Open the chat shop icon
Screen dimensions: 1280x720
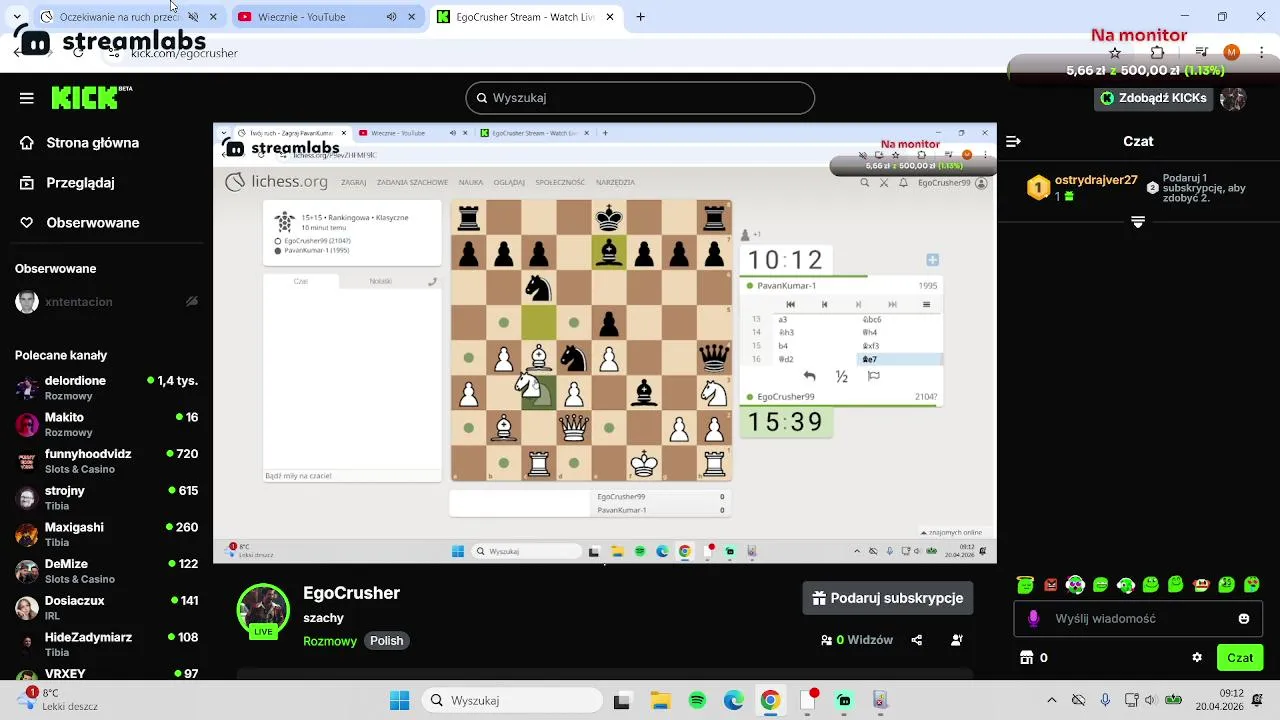[1026, 658]
